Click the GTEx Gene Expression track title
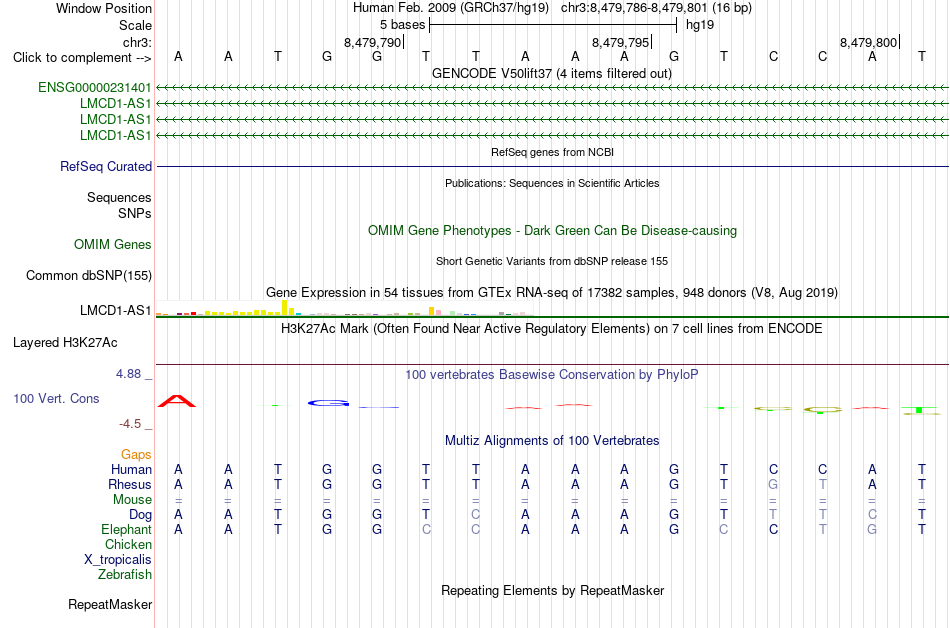 (x=552, y=293)
